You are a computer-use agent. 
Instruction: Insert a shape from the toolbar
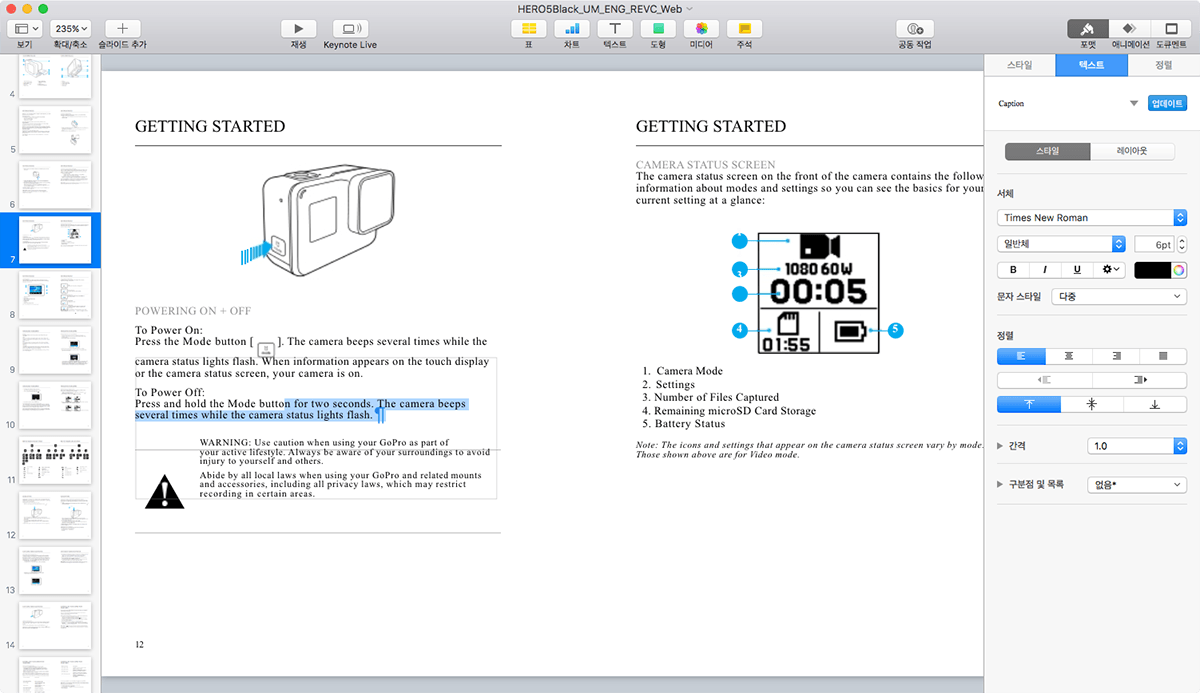click(x=658, y=29)
